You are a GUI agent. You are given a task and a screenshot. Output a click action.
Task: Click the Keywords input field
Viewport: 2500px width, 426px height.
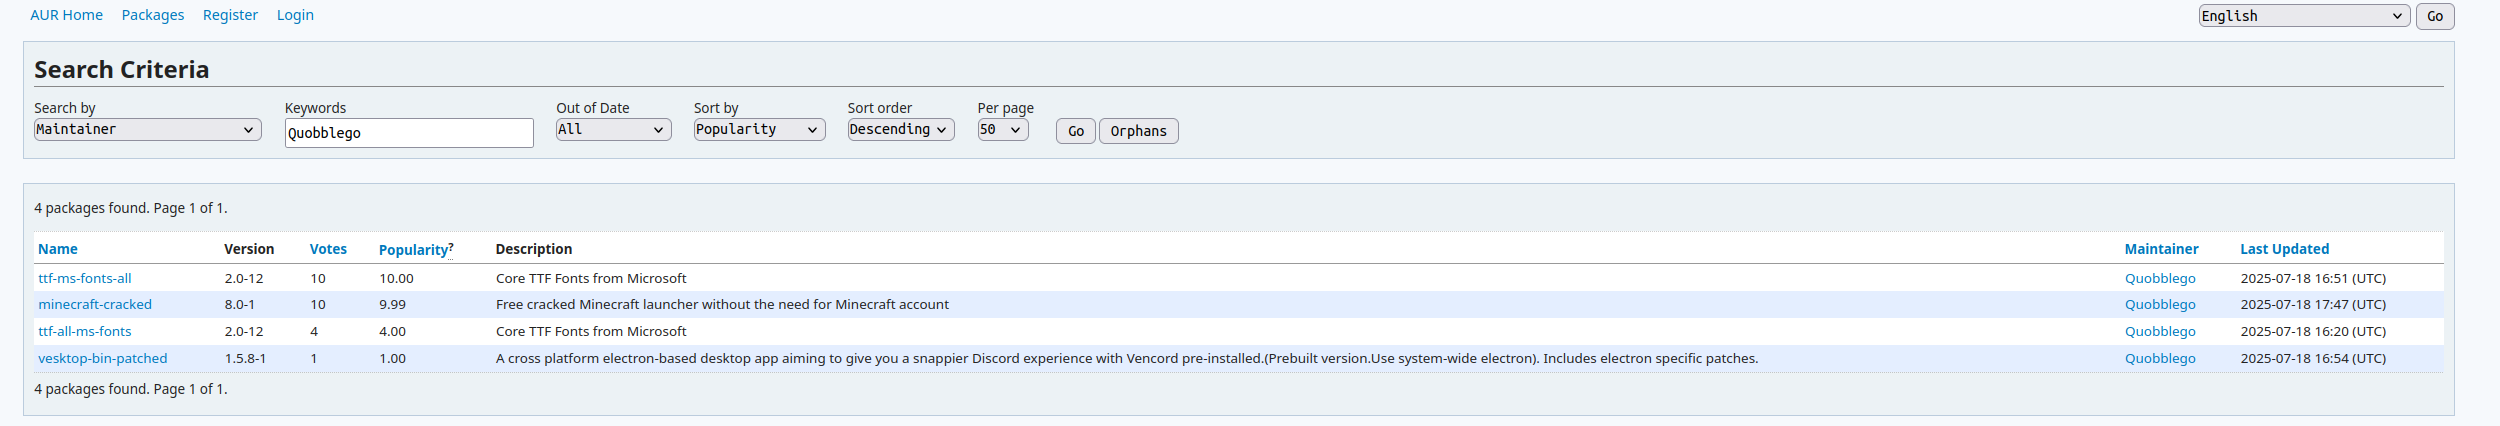[x=408, y=133]
